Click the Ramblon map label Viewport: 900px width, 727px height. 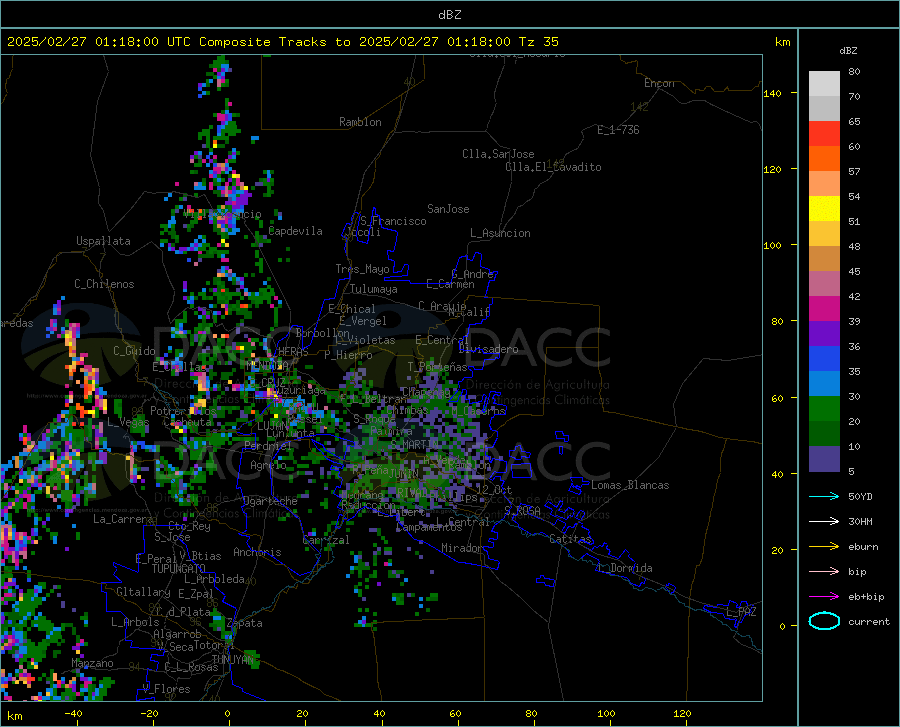click(x=360, y=122)
